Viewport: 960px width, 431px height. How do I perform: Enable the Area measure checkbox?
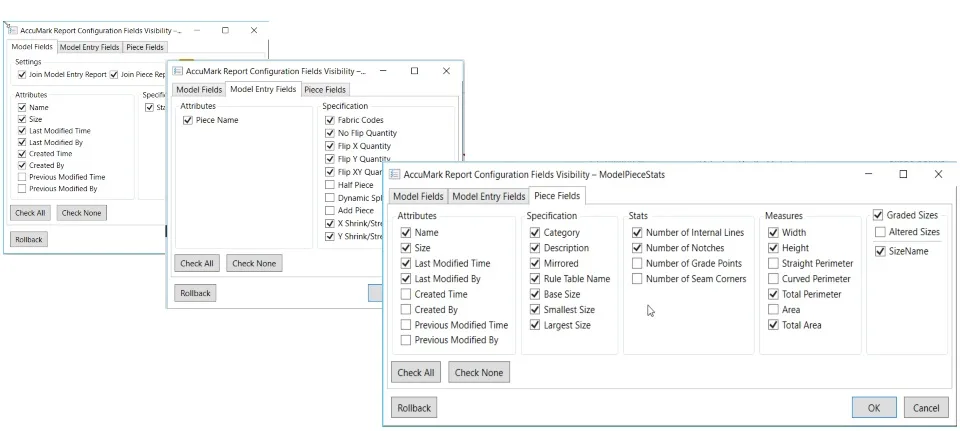[773, 310]
